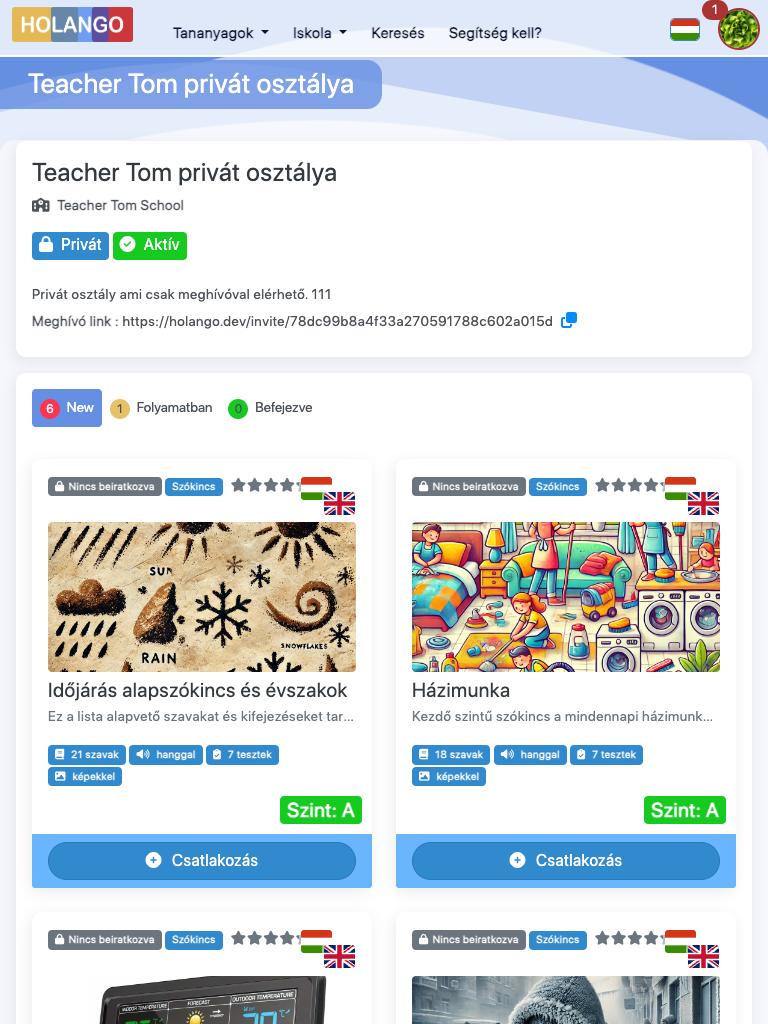Click the notification badge showing 1

(x=714, y=9)
